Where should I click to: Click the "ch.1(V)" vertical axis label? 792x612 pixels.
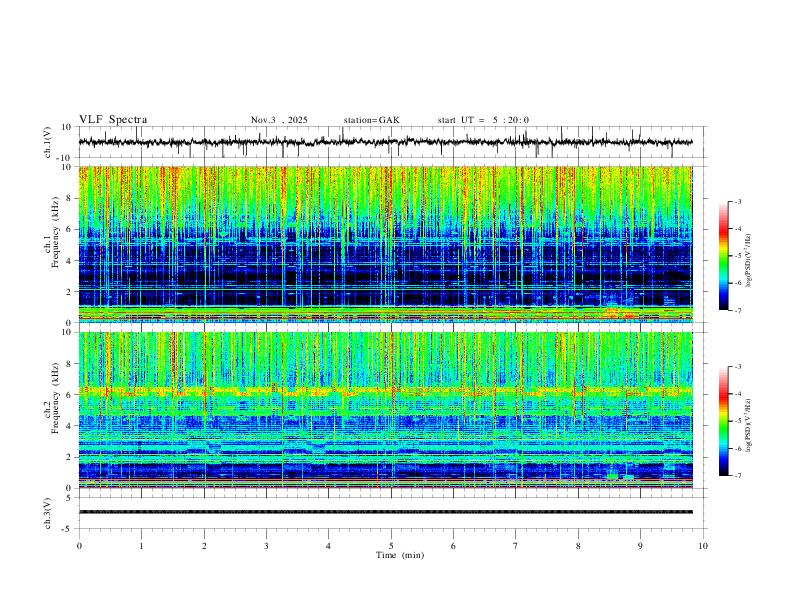[x=49, y=142]
